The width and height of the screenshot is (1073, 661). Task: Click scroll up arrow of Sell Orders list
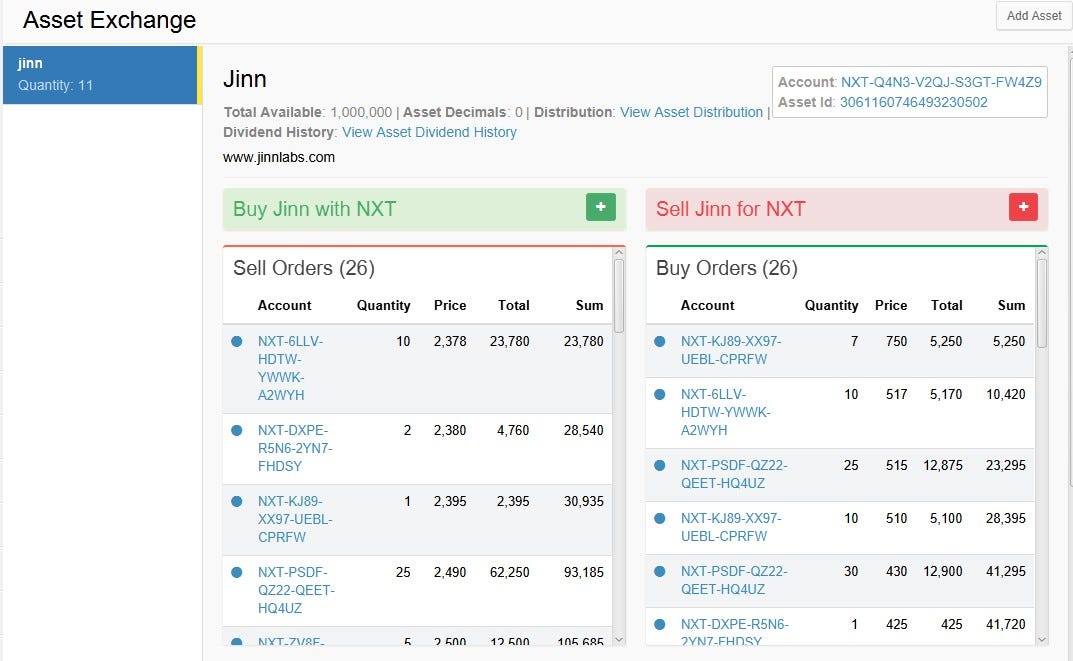point(619,252)
